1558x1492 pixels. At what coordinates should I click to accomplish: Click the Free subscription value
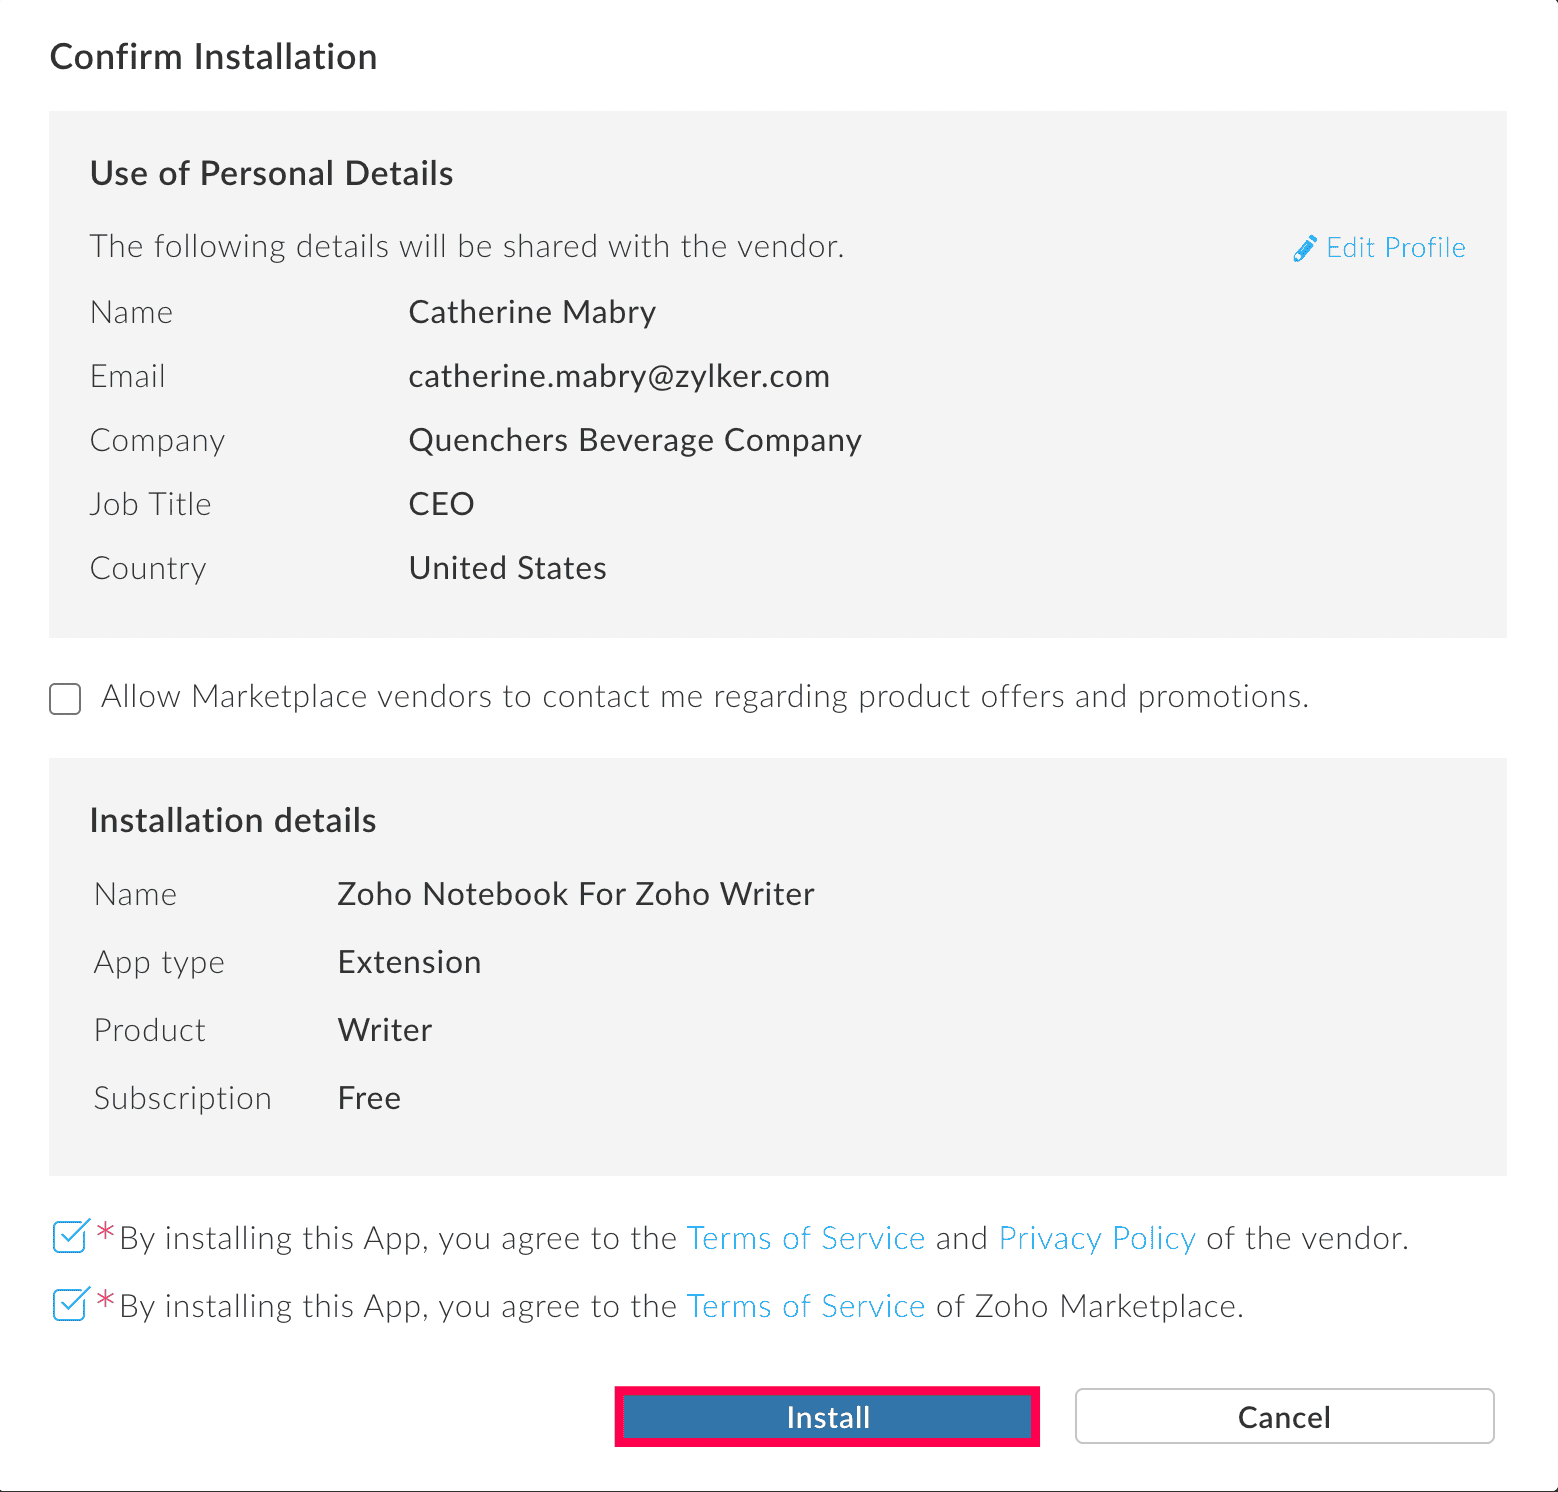coord(369,1098)
